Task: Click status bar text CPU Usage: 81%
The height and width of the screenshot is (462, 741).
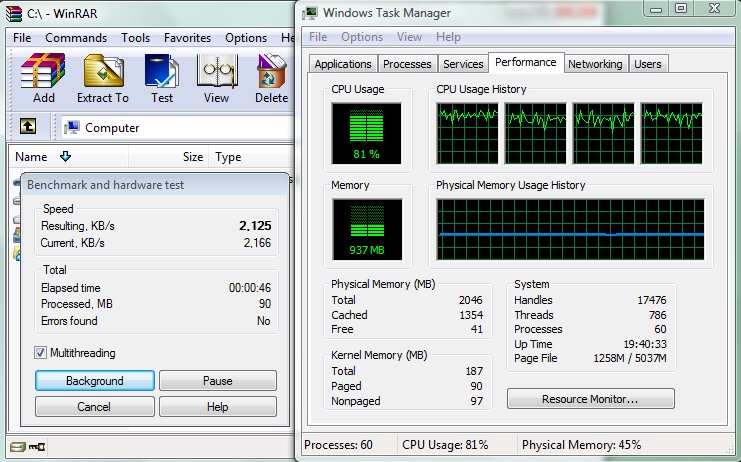Action: click(445, 445)
